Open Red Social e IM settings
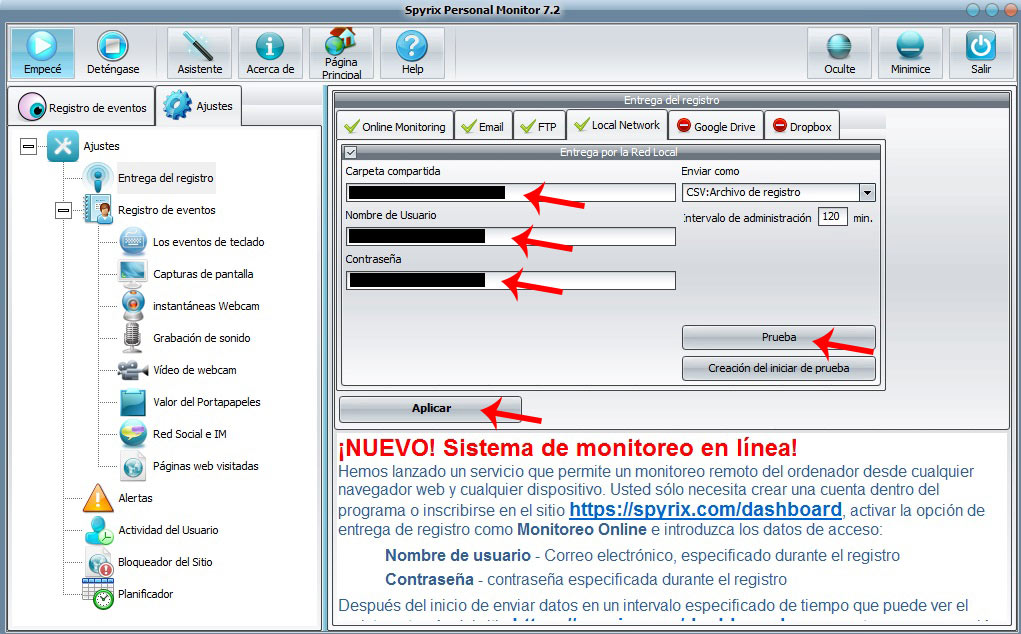This screenshot has width=1021, height=634. (189, 434)
